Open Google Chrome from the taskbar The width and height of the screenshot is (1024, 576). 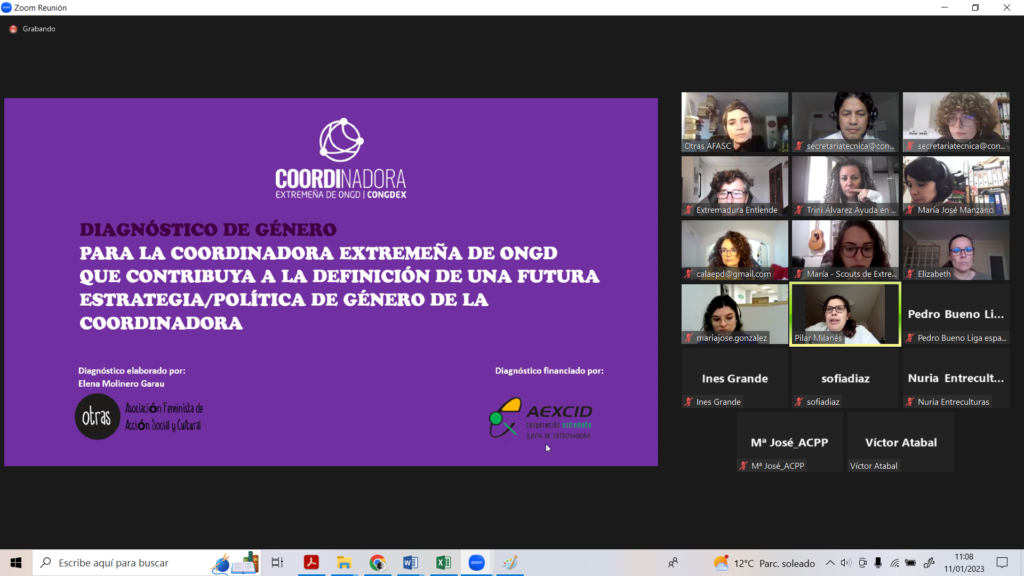pos(376,563)
